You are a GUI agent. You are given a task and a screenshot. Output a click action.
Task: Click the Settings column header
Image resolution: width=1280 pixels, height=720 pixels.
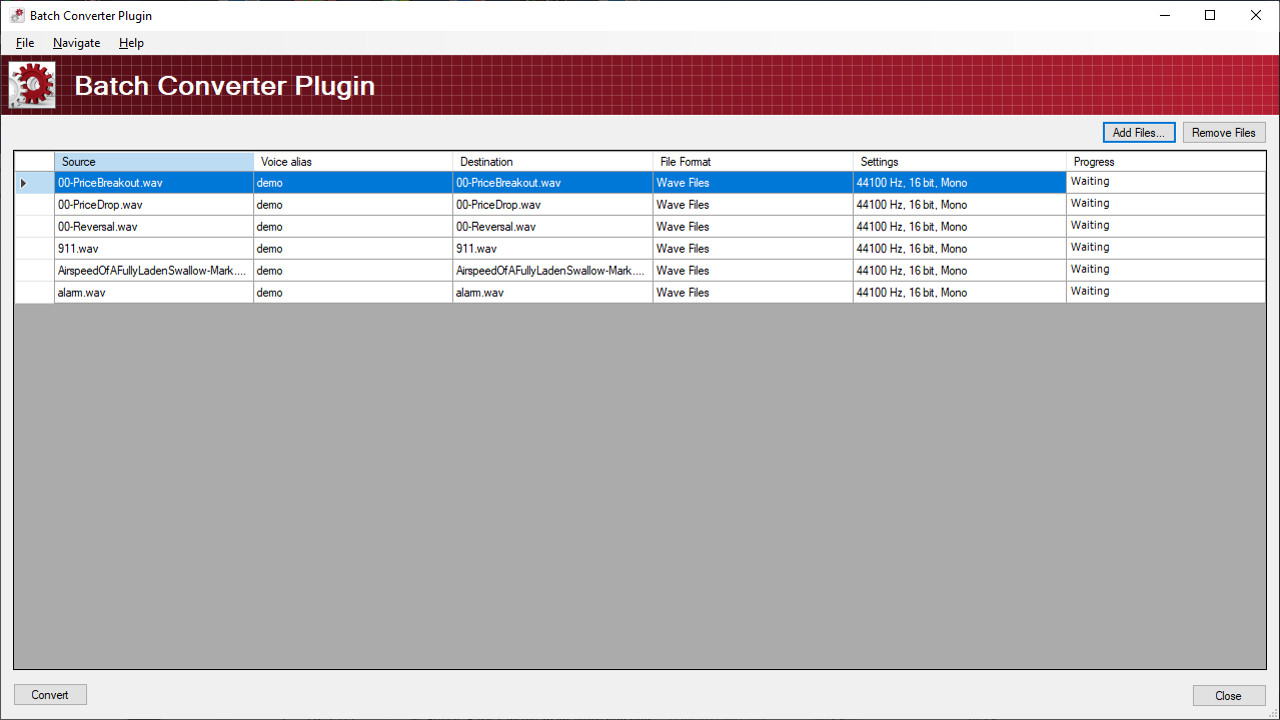click(958, 161)
